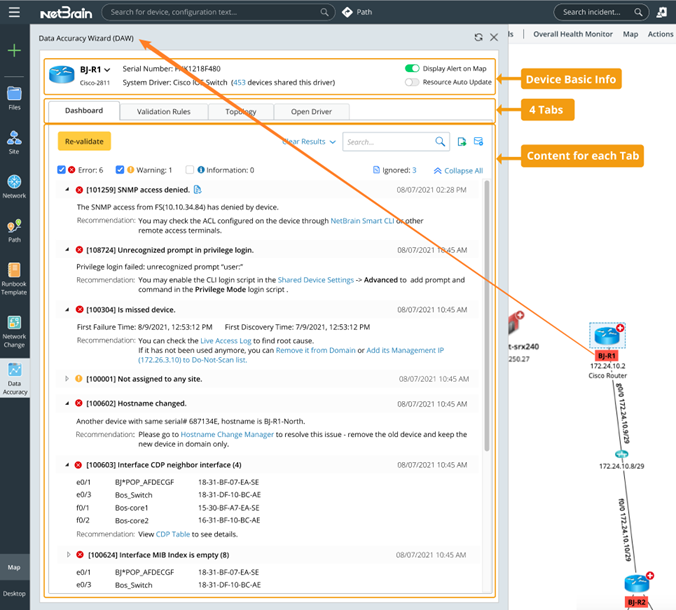Click the Re-validate button

click(x=84, y=141)
